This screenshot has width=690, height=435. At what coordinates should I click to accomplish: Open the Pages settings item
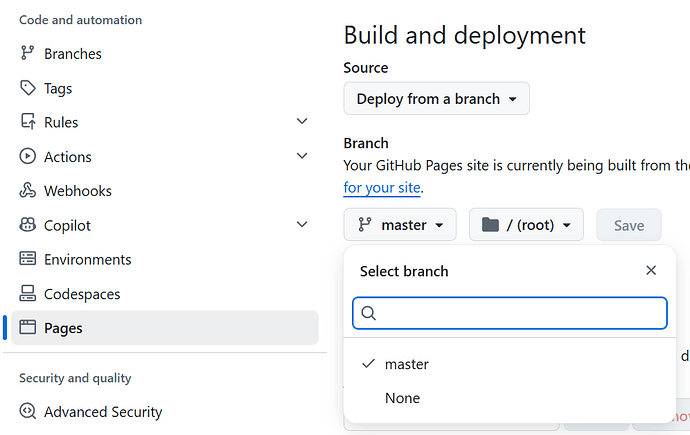tap(165, 328)
